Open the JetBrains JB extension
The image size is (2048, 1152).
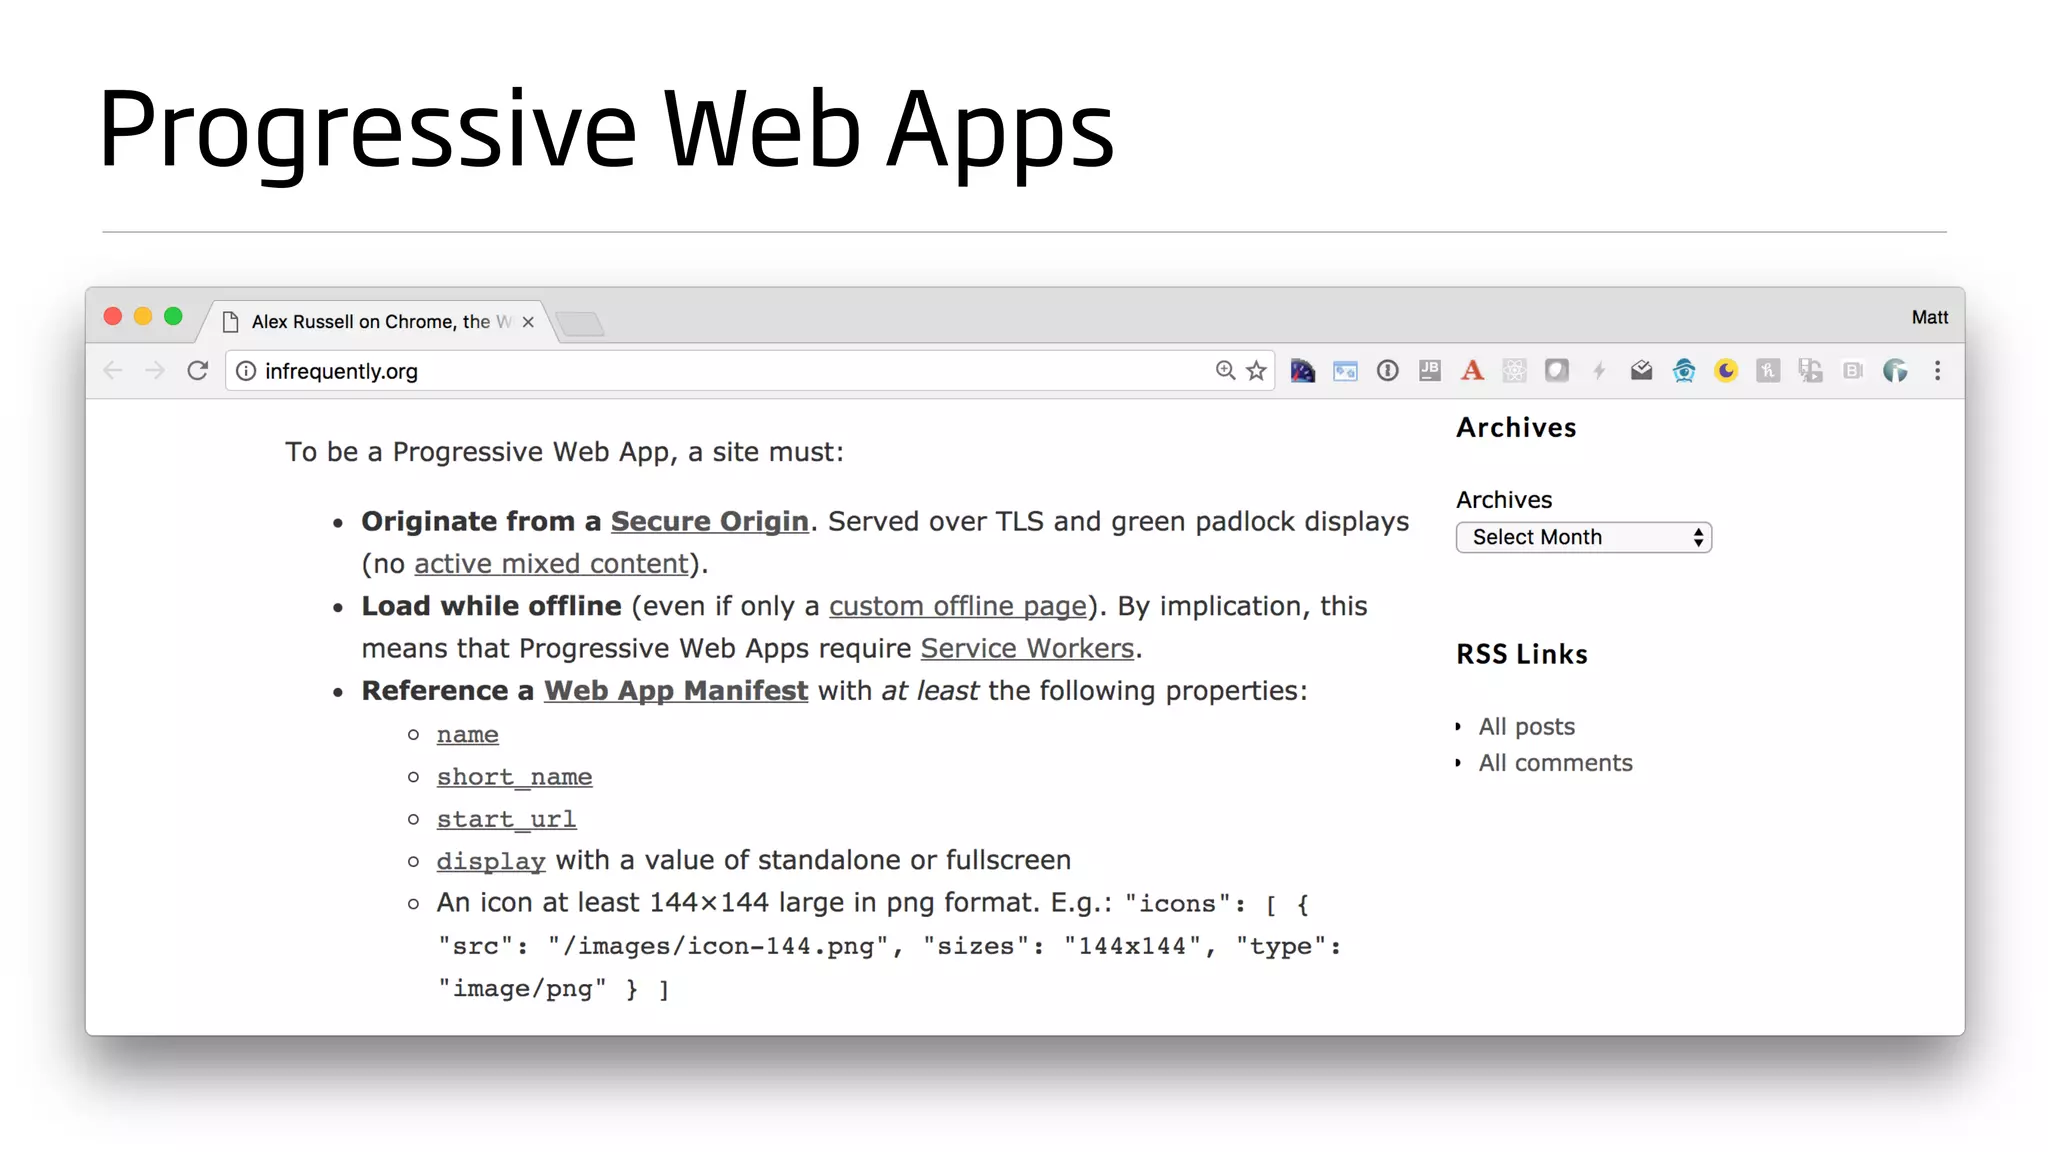[1430, 371]
